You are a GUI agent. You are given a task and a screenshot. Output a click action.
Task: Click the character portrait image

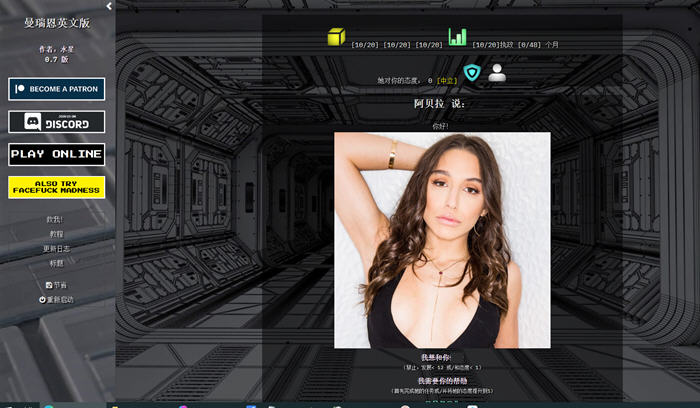(442, 240)
